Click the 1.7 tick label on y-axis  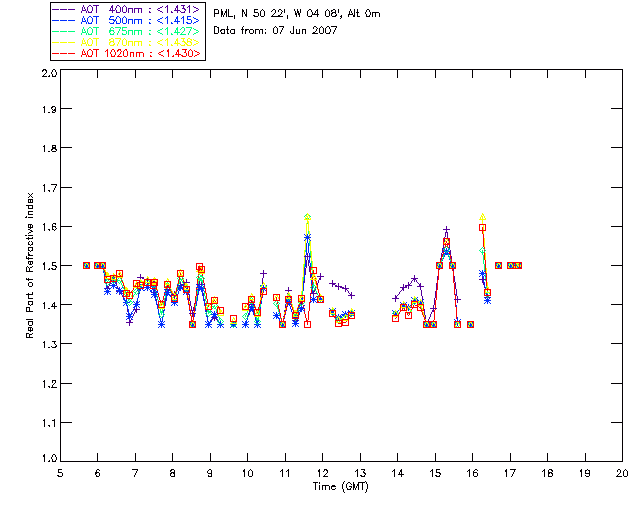pyautogui.click(x=49, y=188)
